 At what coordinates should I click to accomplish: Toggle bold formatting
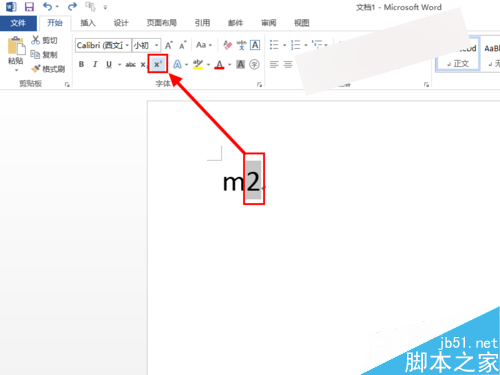(81, 64)
